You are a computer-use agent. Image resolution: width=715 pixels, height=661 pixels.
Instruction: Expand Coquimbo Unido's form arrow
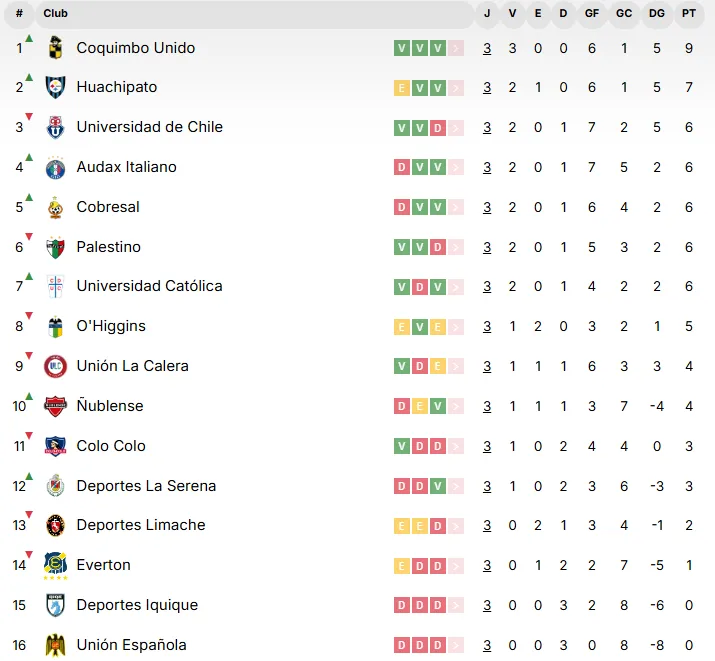pos(456,48)
